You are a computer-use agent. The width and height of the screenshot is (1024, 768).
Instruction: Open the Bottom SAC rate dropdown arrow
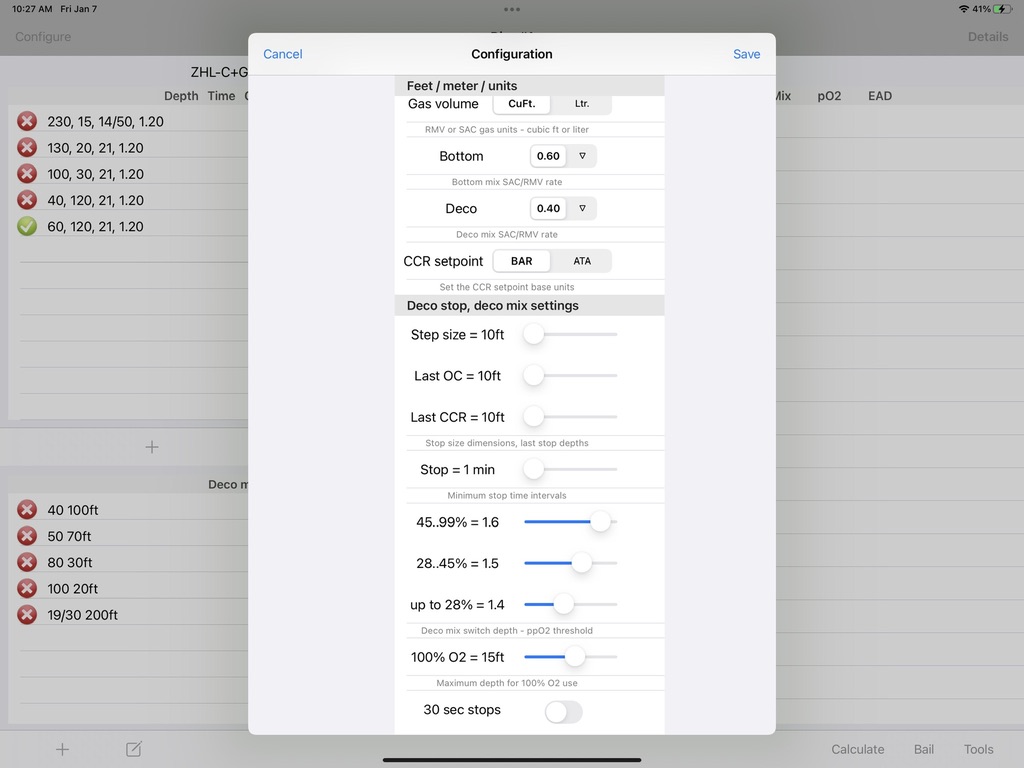click(582, 155)
